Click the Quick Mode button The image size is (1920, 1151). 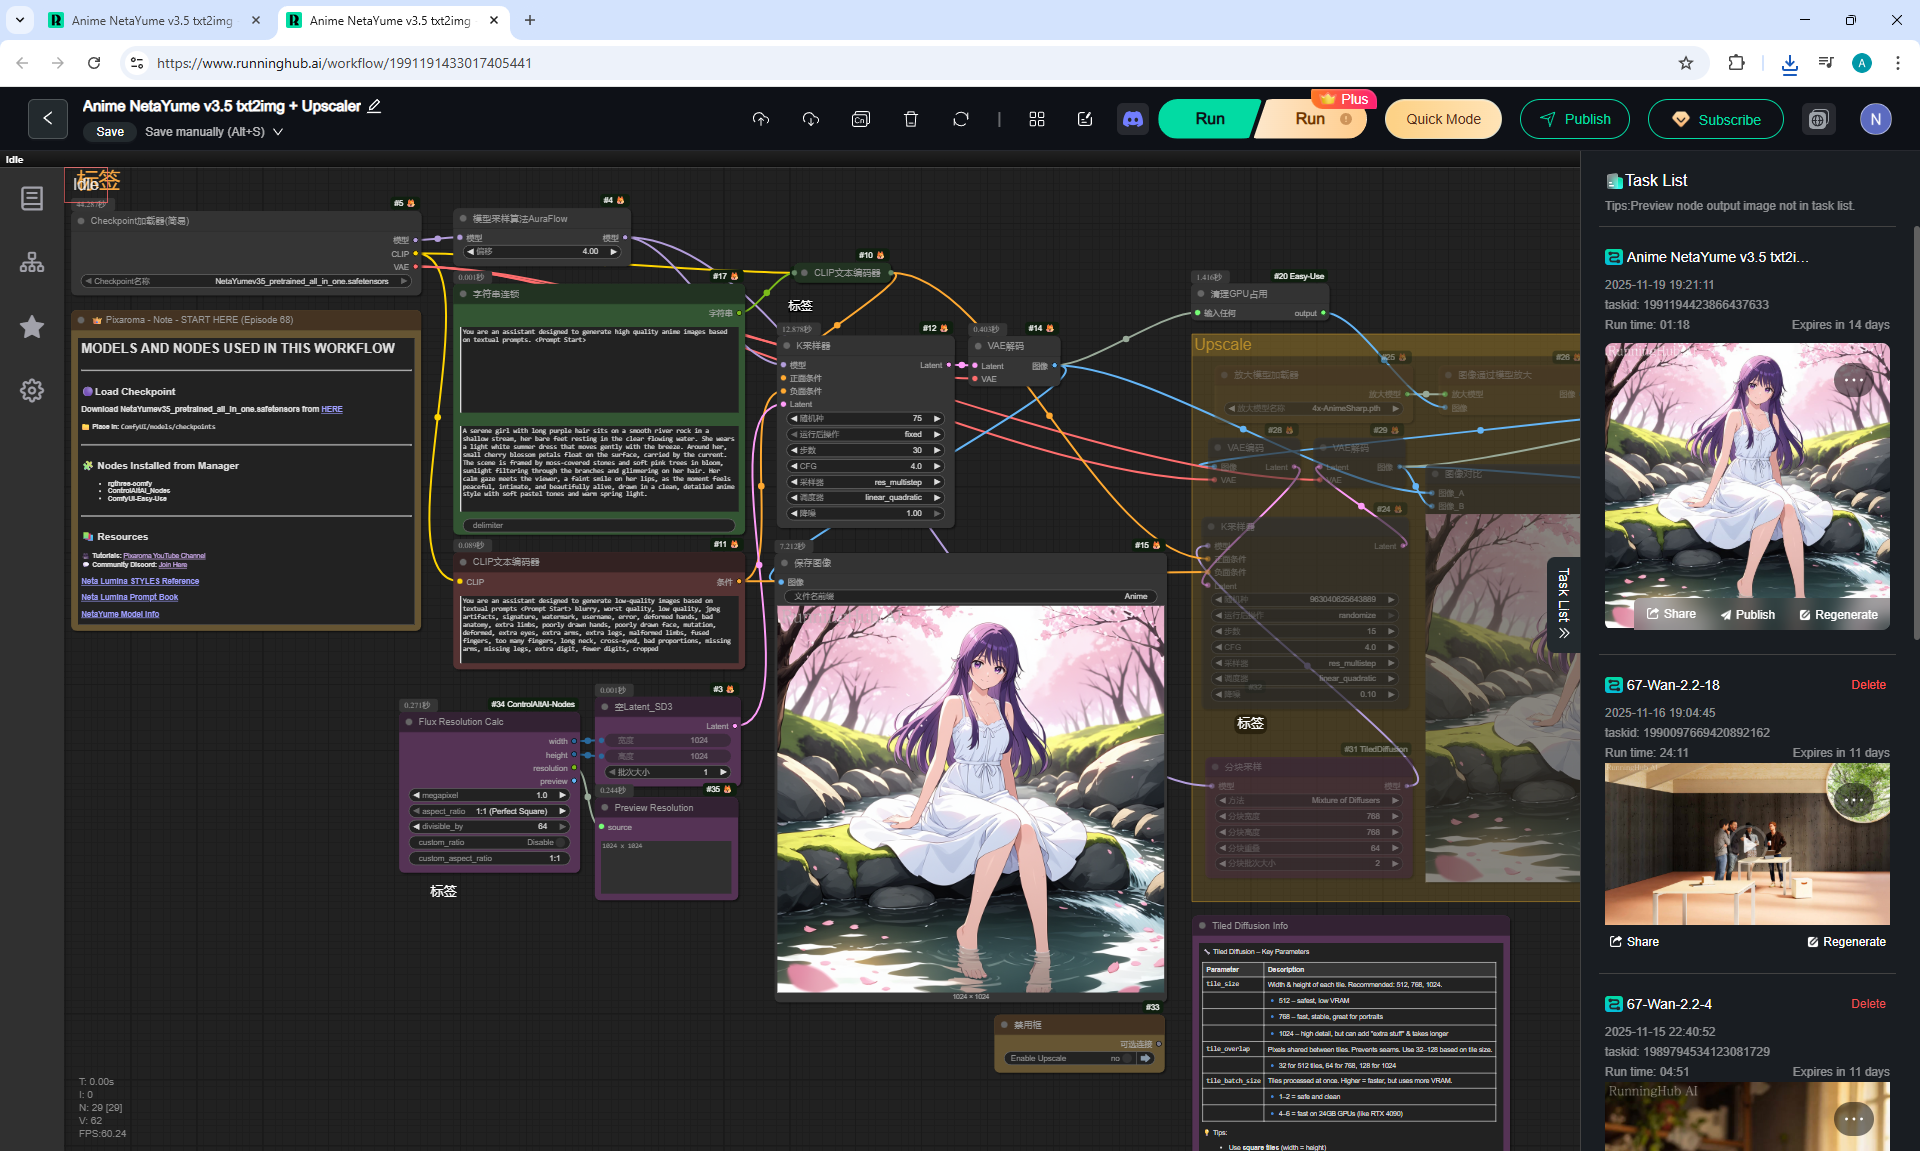1443,119
